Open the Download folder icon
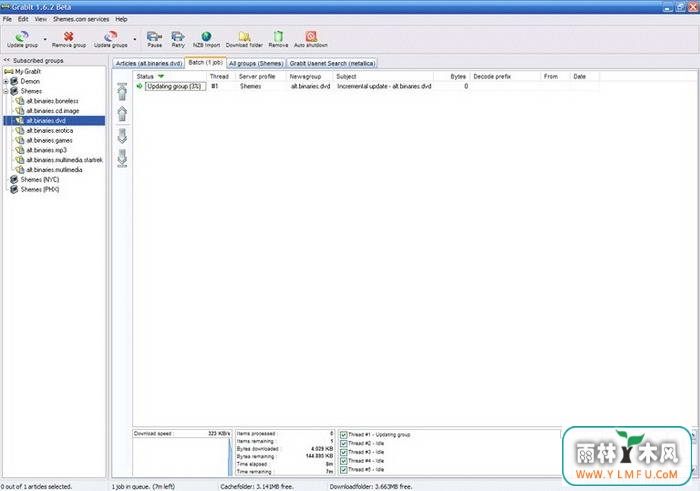Viewport: 700px width, 491px height. tap(244, 36)
